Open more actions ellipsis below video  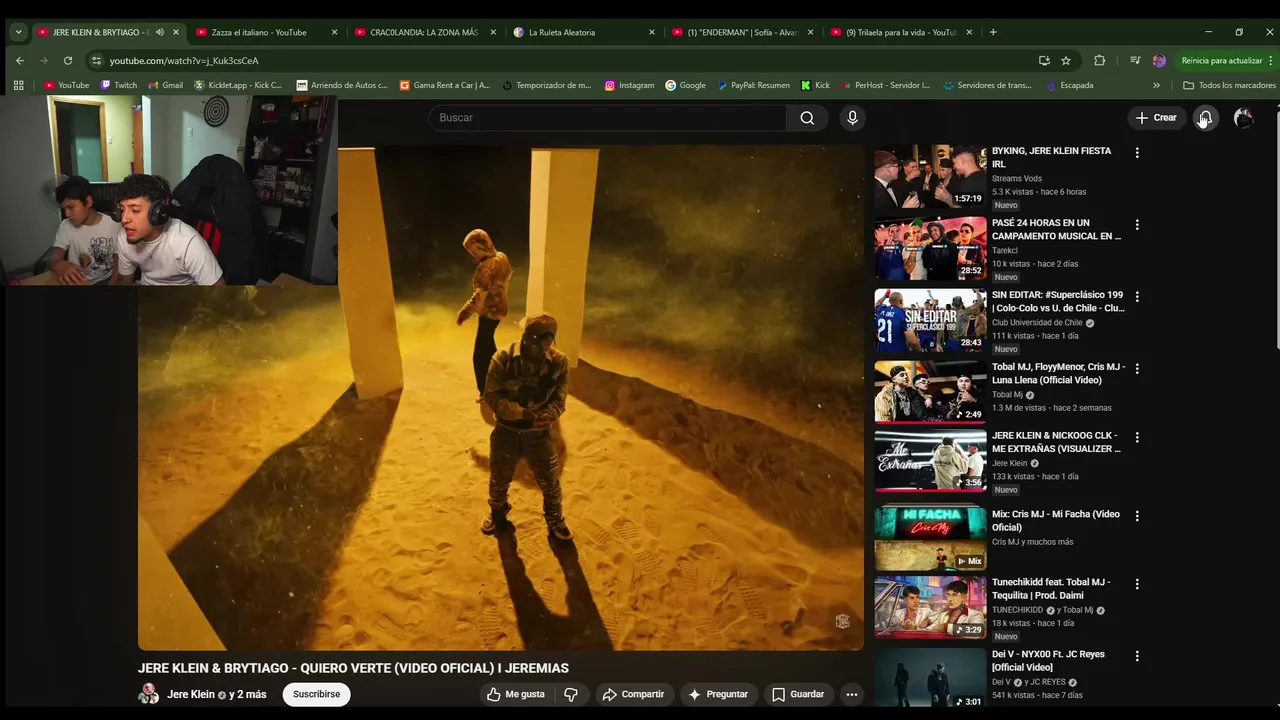pos(852,694)
